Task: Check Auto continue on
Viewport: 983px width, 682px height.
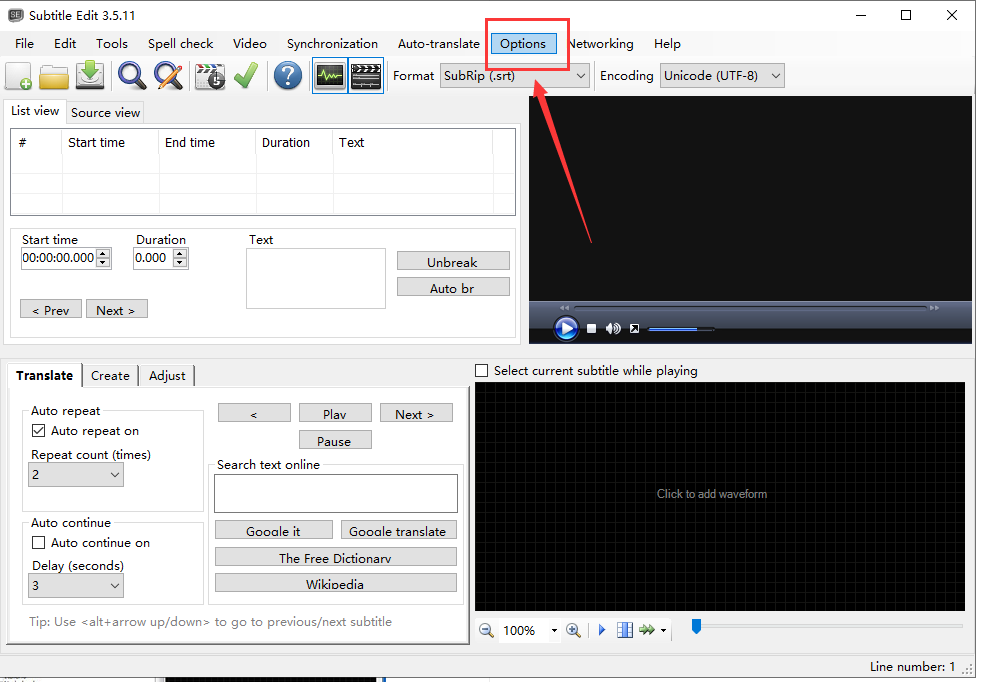Action: 38,542
